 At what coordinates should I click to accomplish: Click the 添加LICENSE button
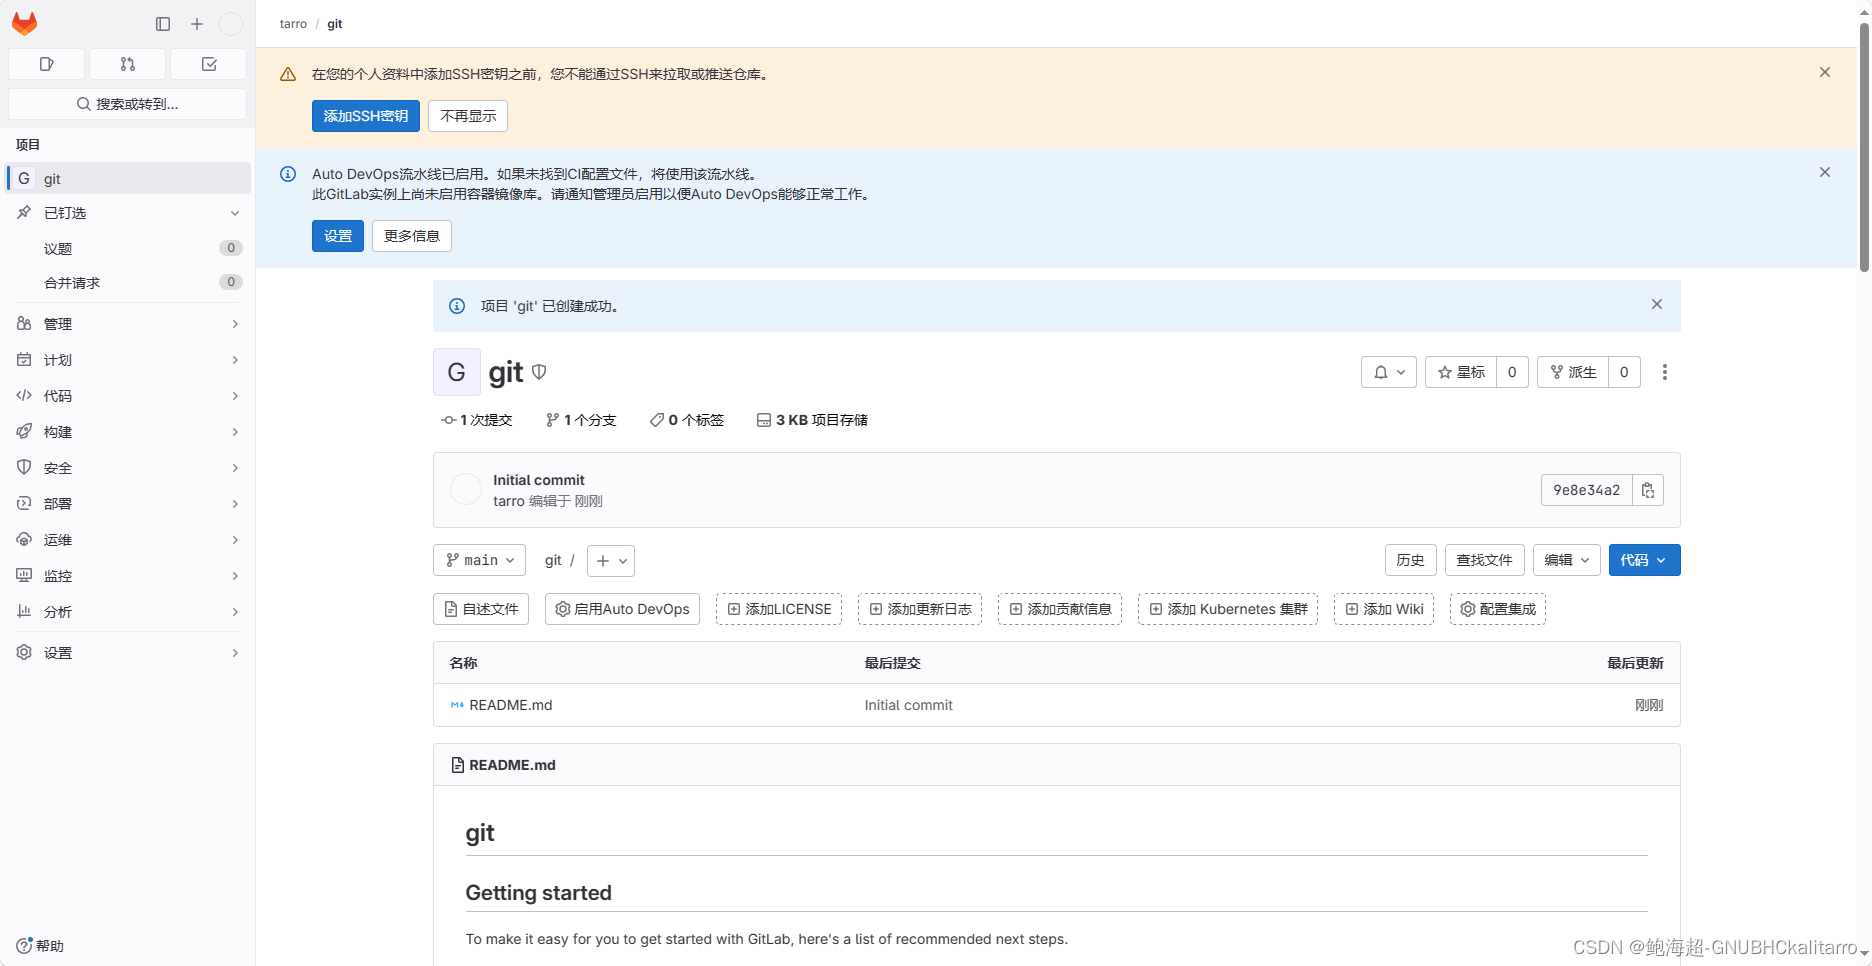[x=779, y=609]
